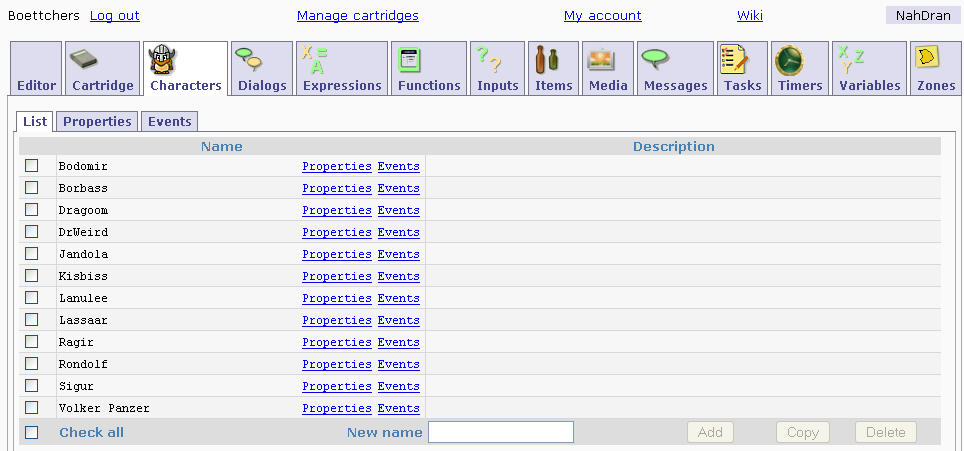Click the Manage cartridges link

point(357,16)
